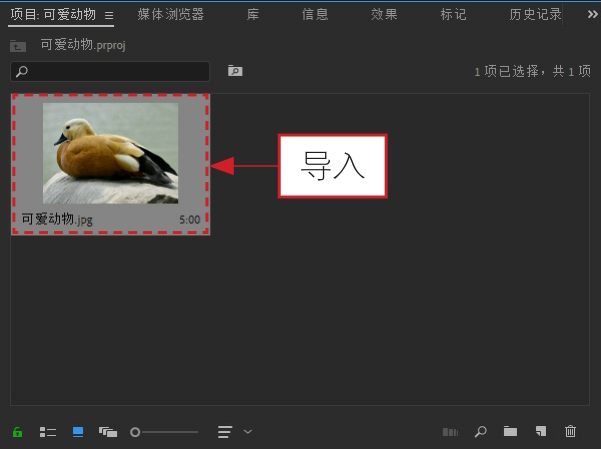Switch to icon view
Image resolution: width=601 pixels, height=449 pixels.
coord(78,432)
